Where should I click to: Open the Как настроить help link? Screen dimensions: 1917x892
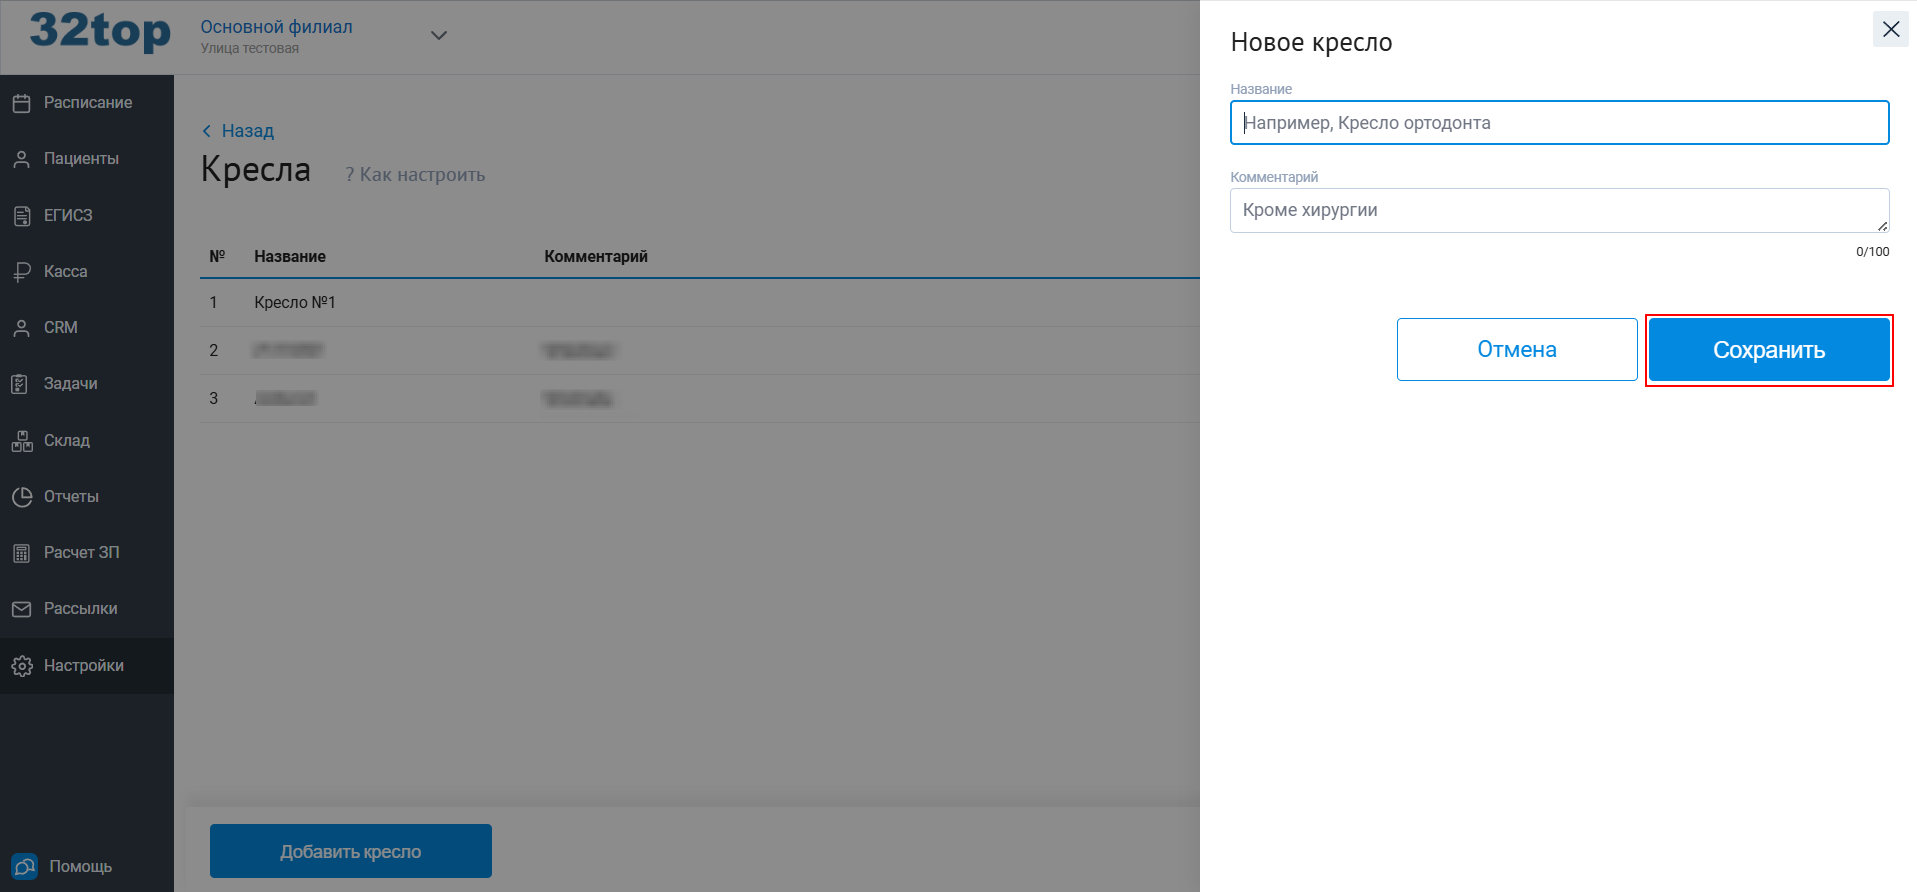tap(415, 175)
